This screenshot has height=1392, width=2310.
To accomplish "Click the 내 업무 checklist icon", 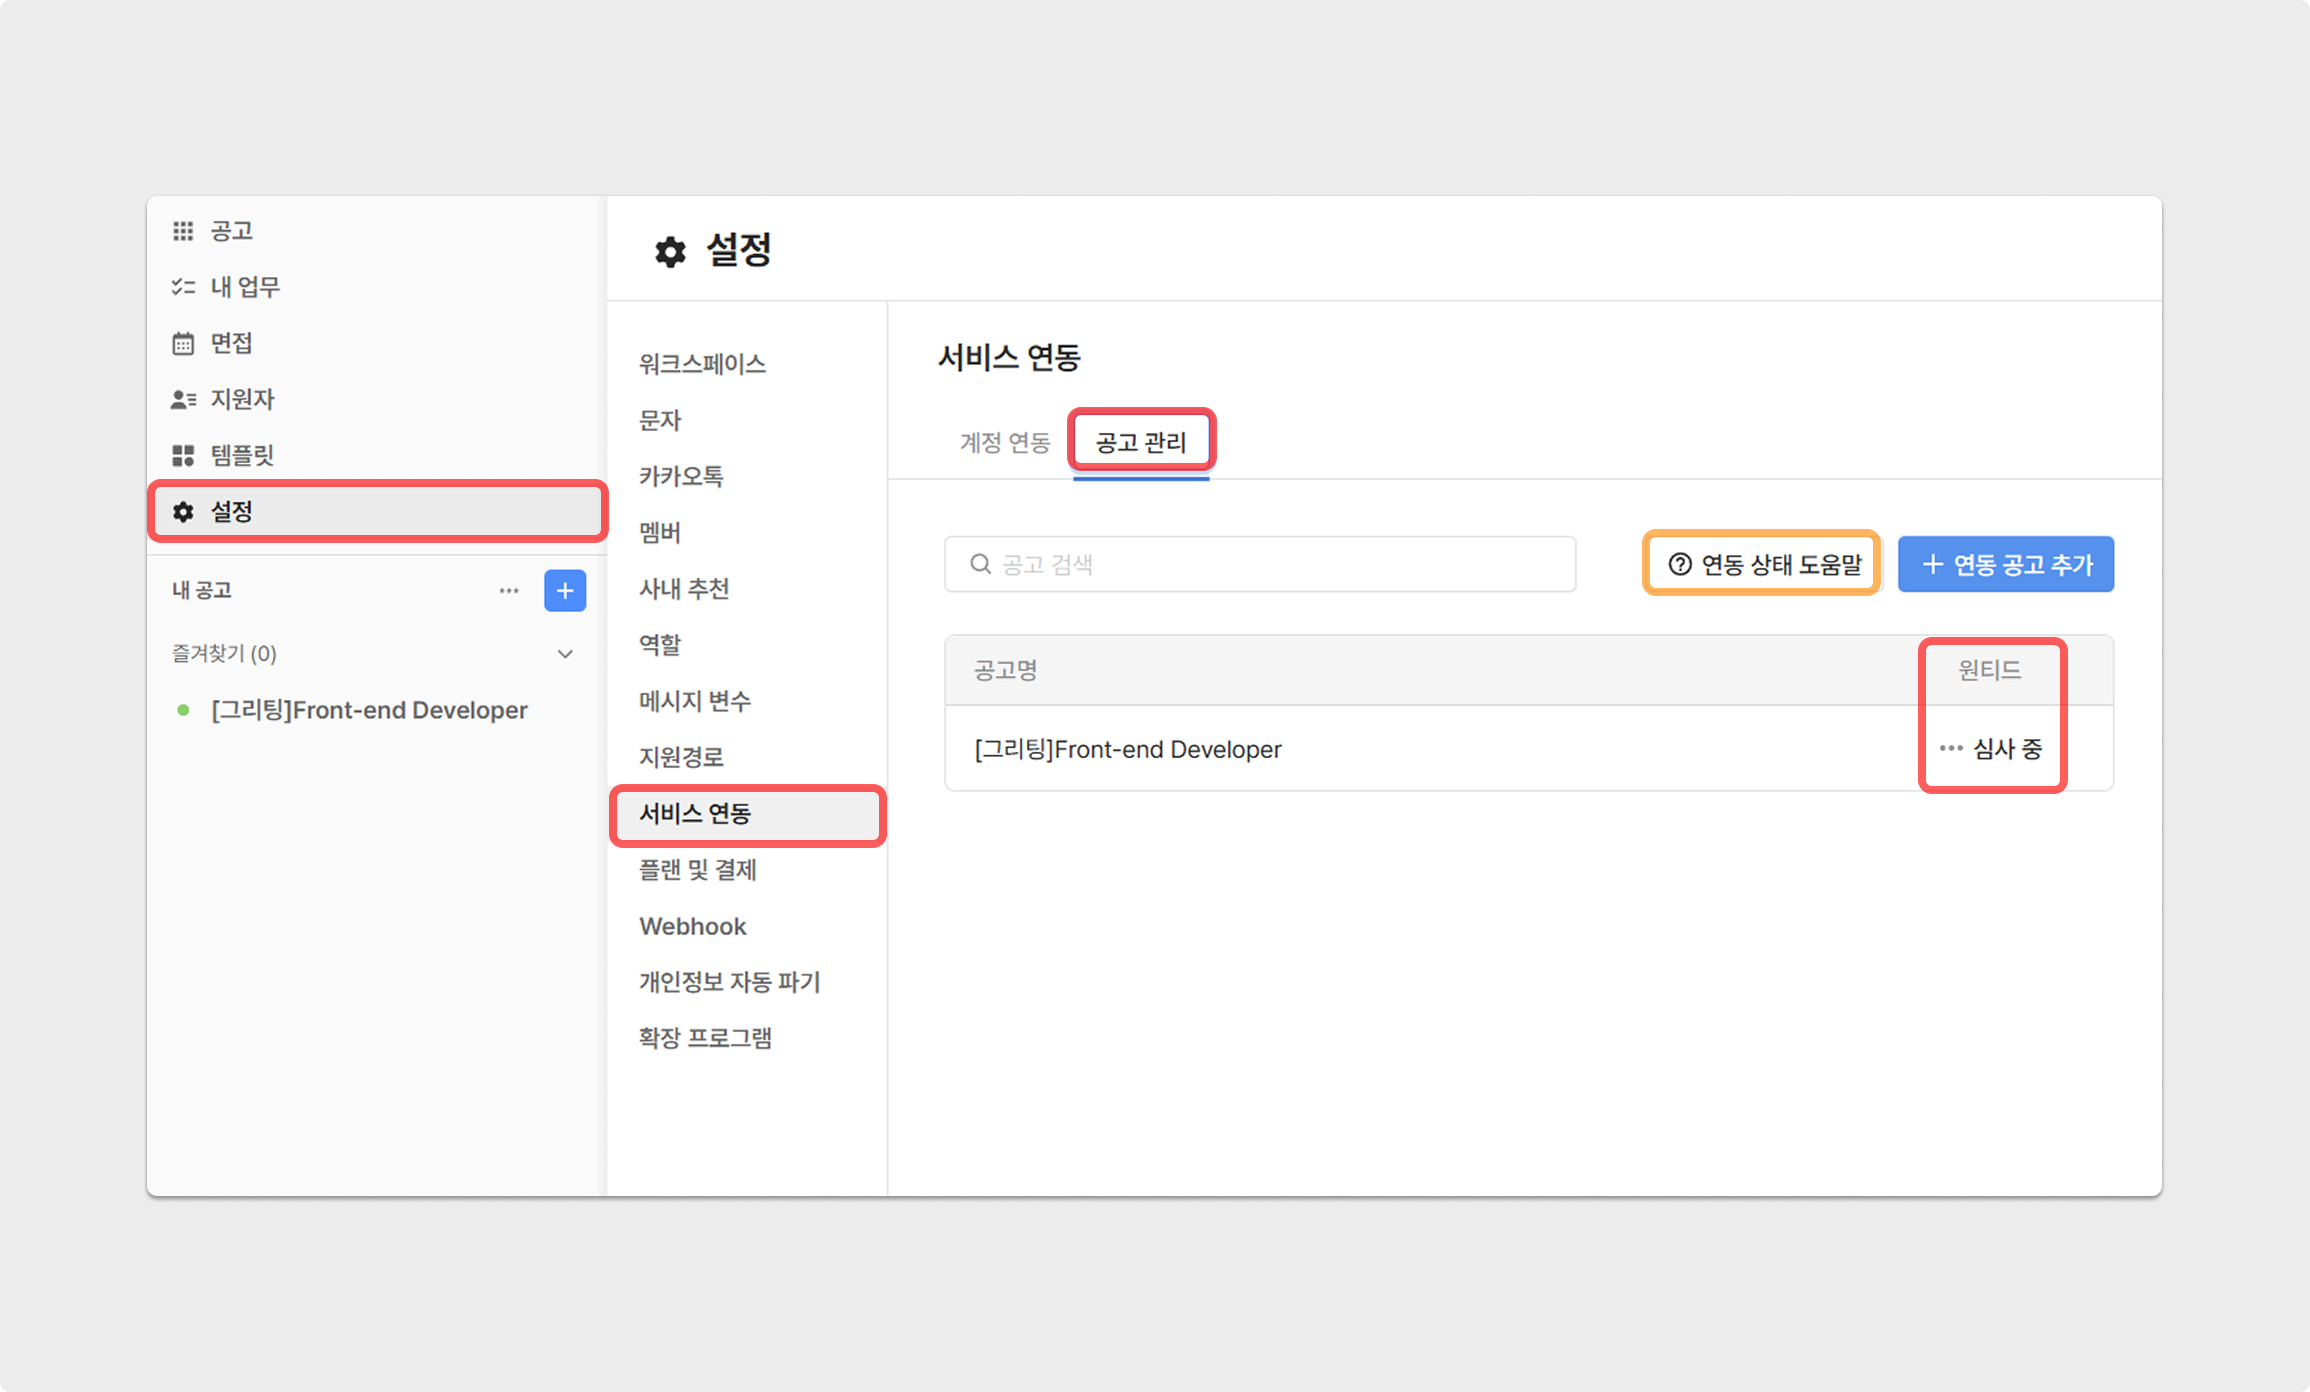I will [x=183, y=287].
